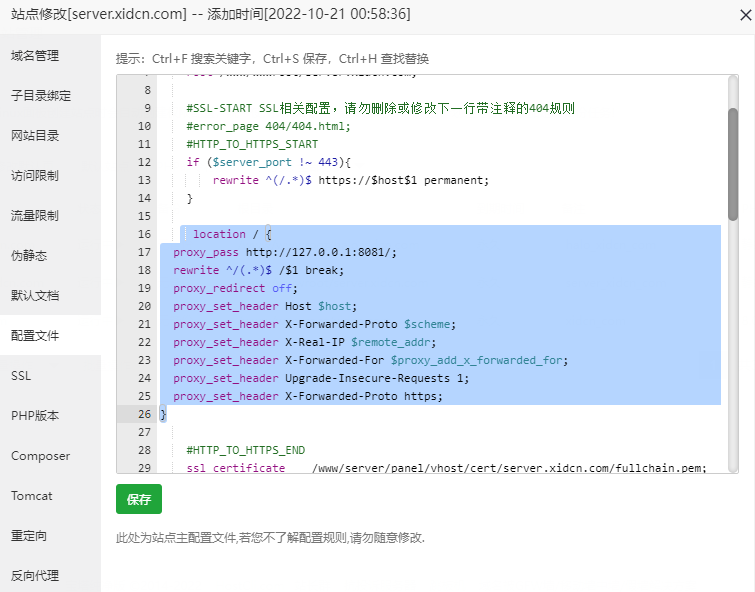This screenshot has height=592, width=755.
Task: Go to 流量限制 tab
Action: click(x=35, y=216)
